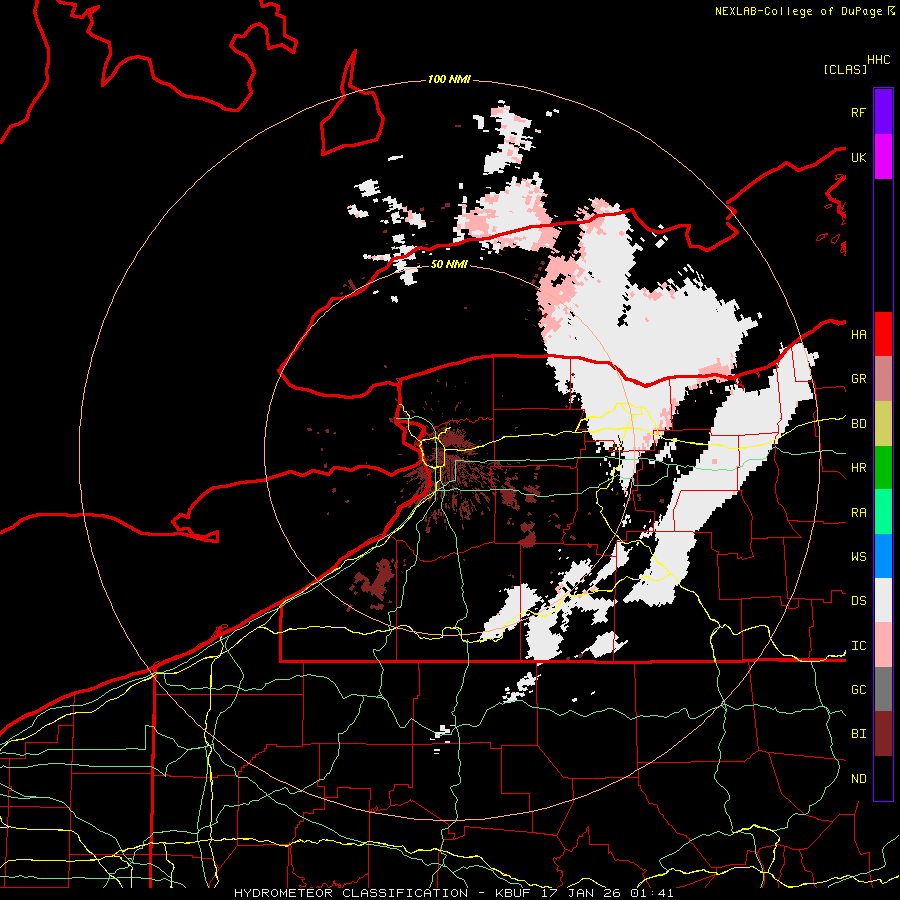
Task: Click the IC legend label
Action: (859, 646)
